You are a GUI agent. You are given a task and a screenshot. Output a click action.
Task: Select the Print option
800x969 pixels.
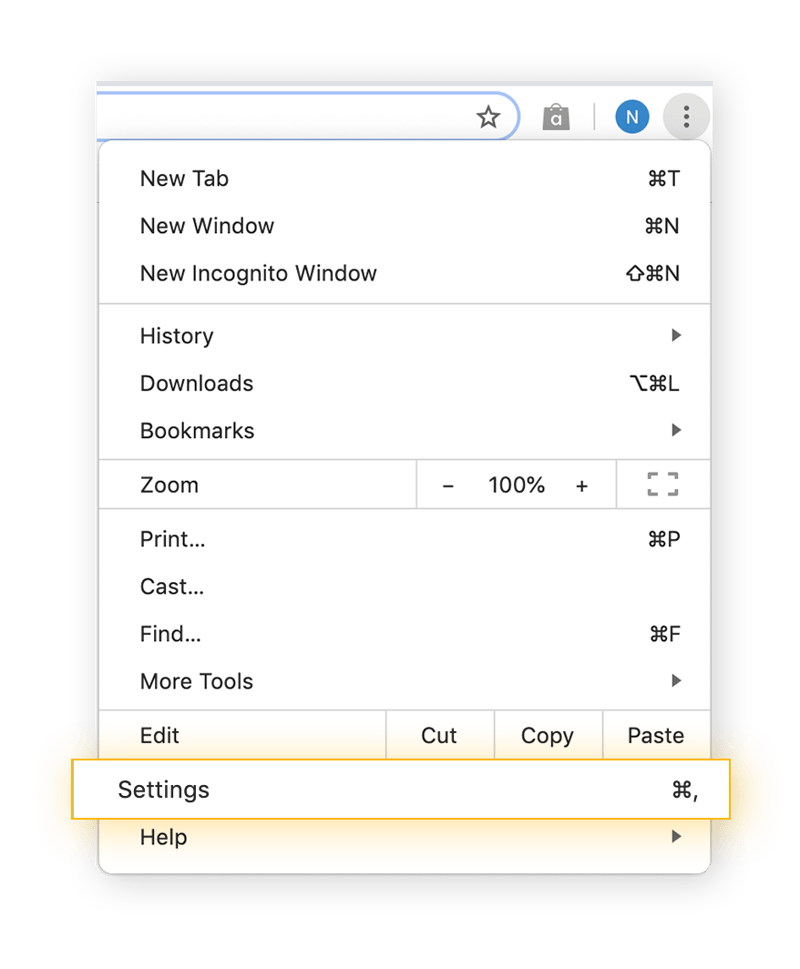172,538
